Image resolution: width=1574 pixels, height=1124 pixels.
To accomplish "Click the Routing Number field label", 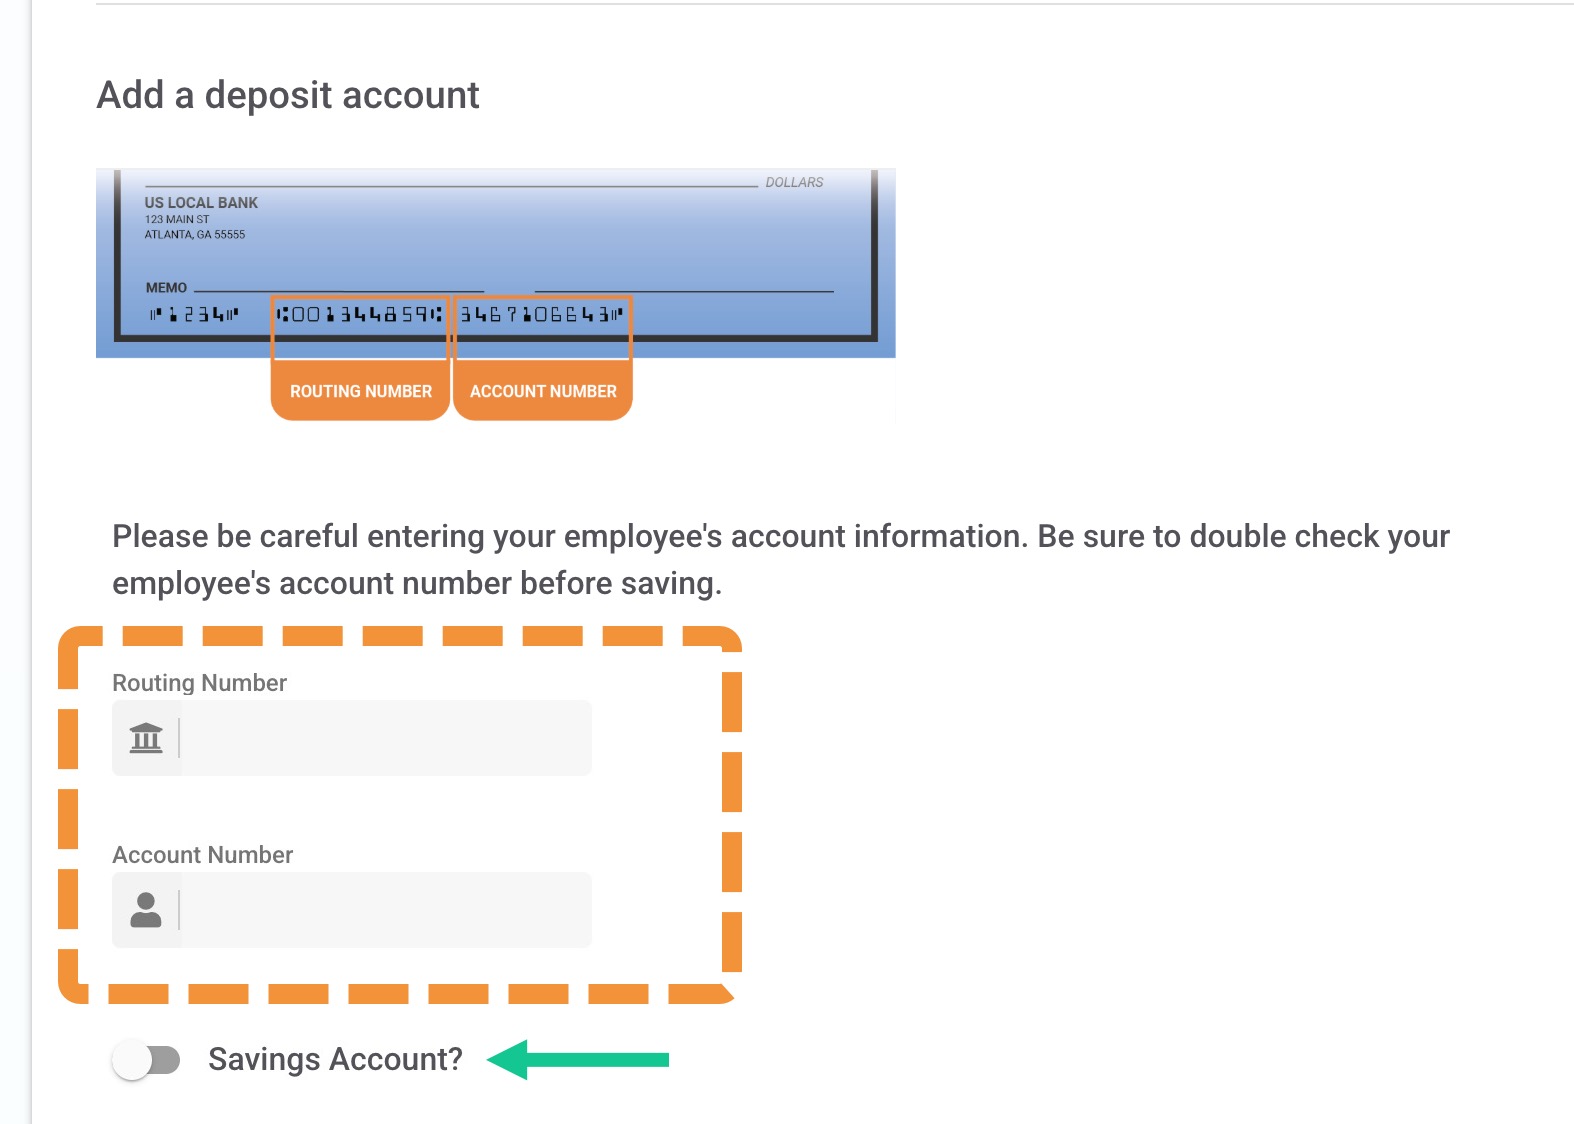I will click(x=199, y=683).
